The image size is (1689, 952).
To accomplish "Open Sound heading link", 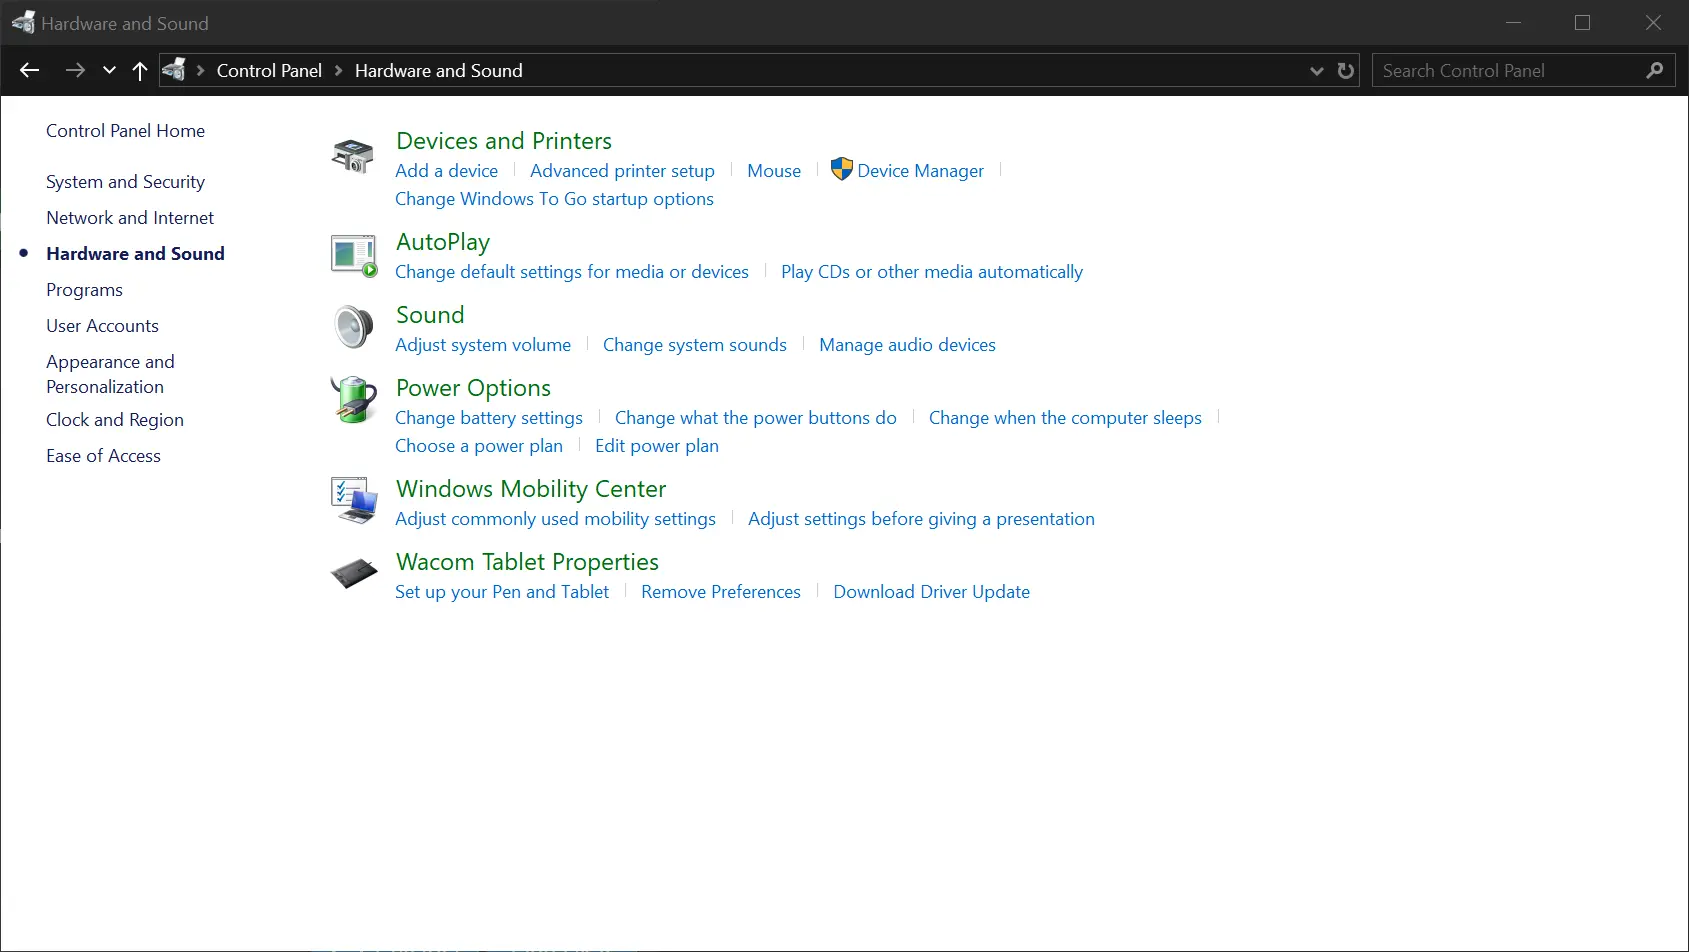I will pyautogui.click(x=430, y=315).
